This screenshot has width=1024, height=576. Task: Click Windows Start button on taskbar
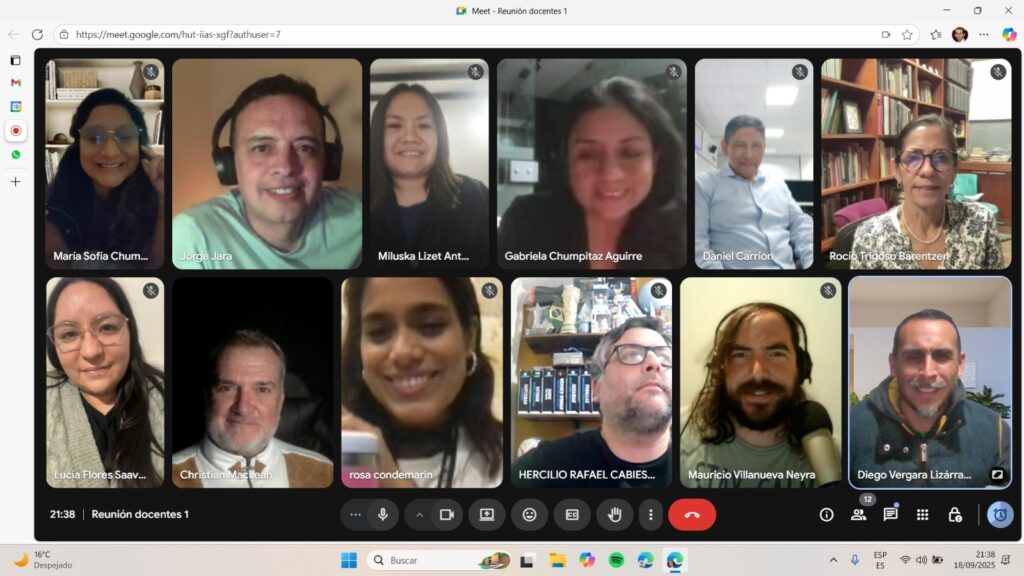tap(348, 560)
